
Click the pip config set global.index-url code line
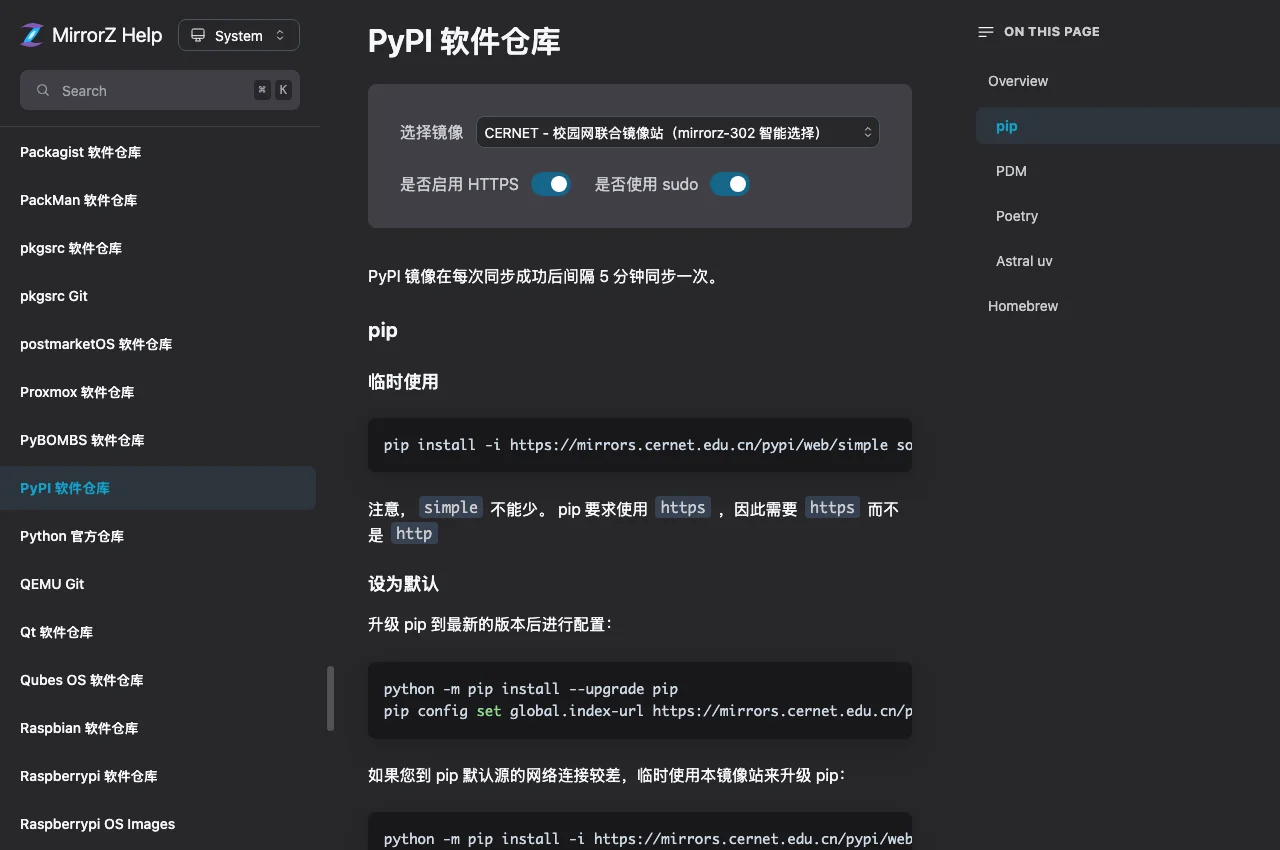coord(648,712)
